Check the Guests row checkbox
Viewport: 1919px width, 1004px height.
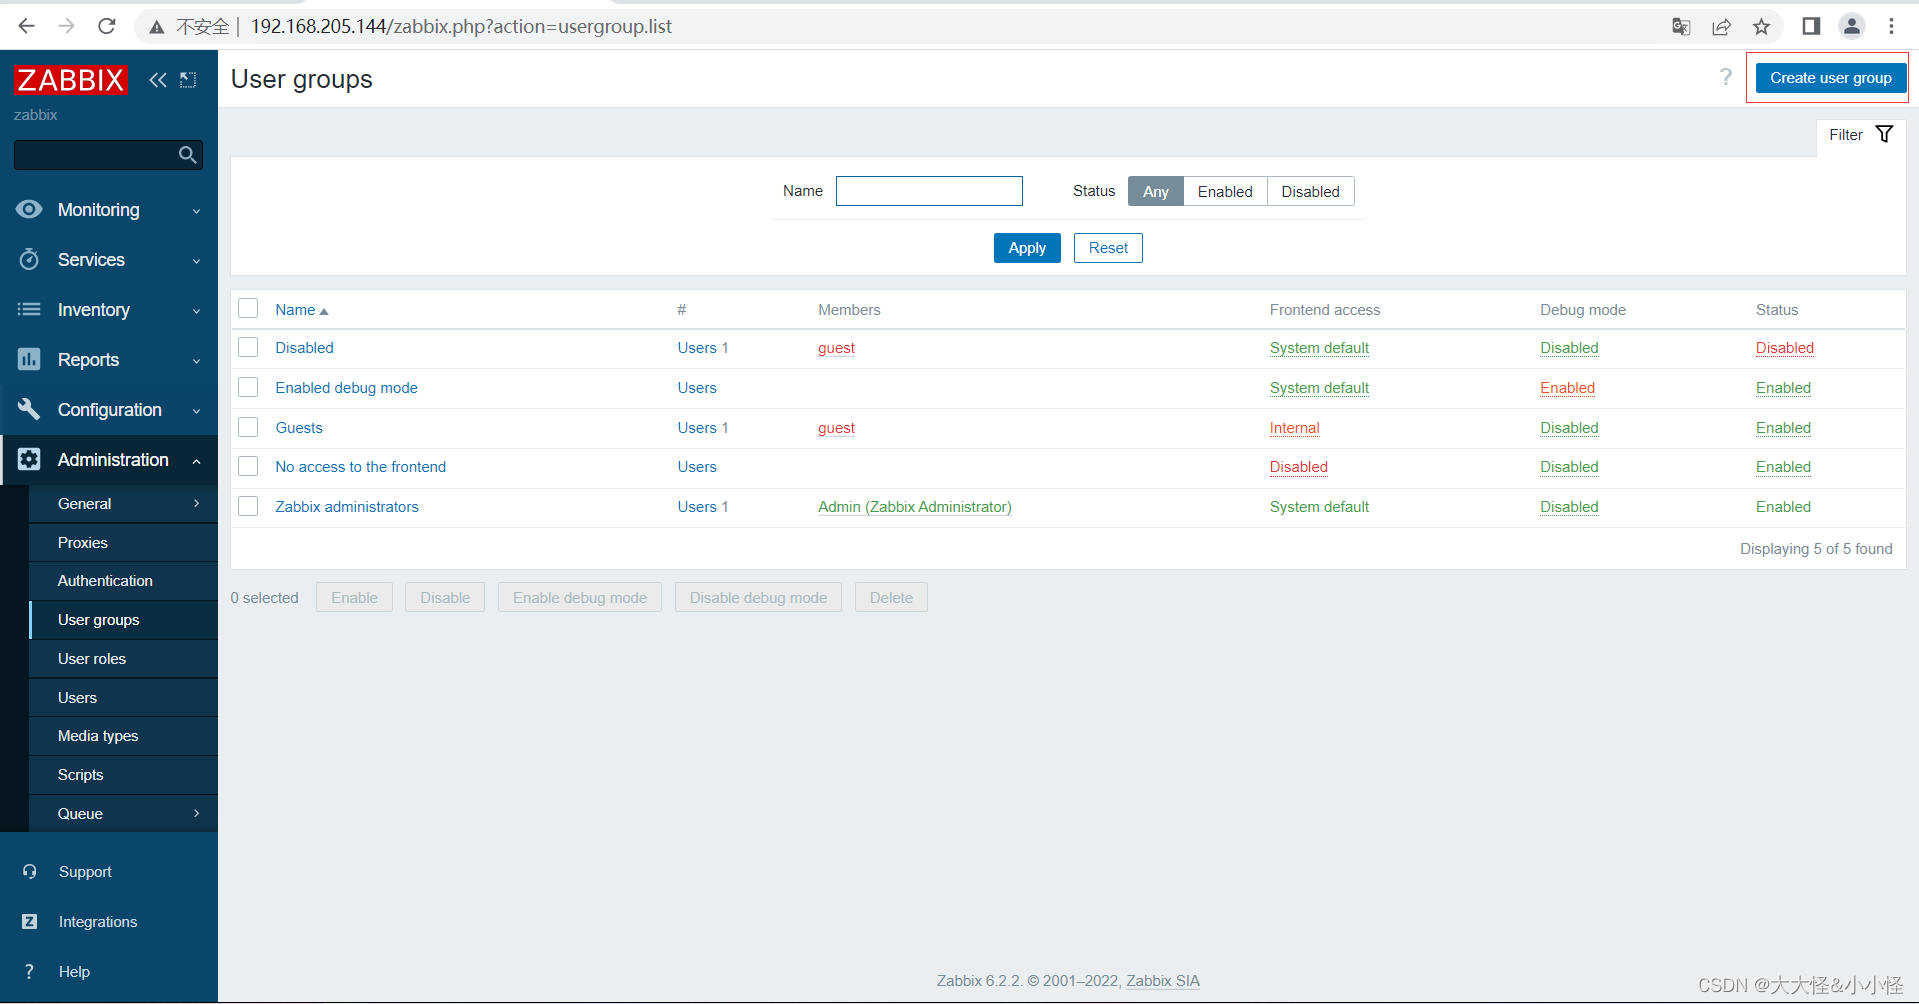tap(248, 427)
